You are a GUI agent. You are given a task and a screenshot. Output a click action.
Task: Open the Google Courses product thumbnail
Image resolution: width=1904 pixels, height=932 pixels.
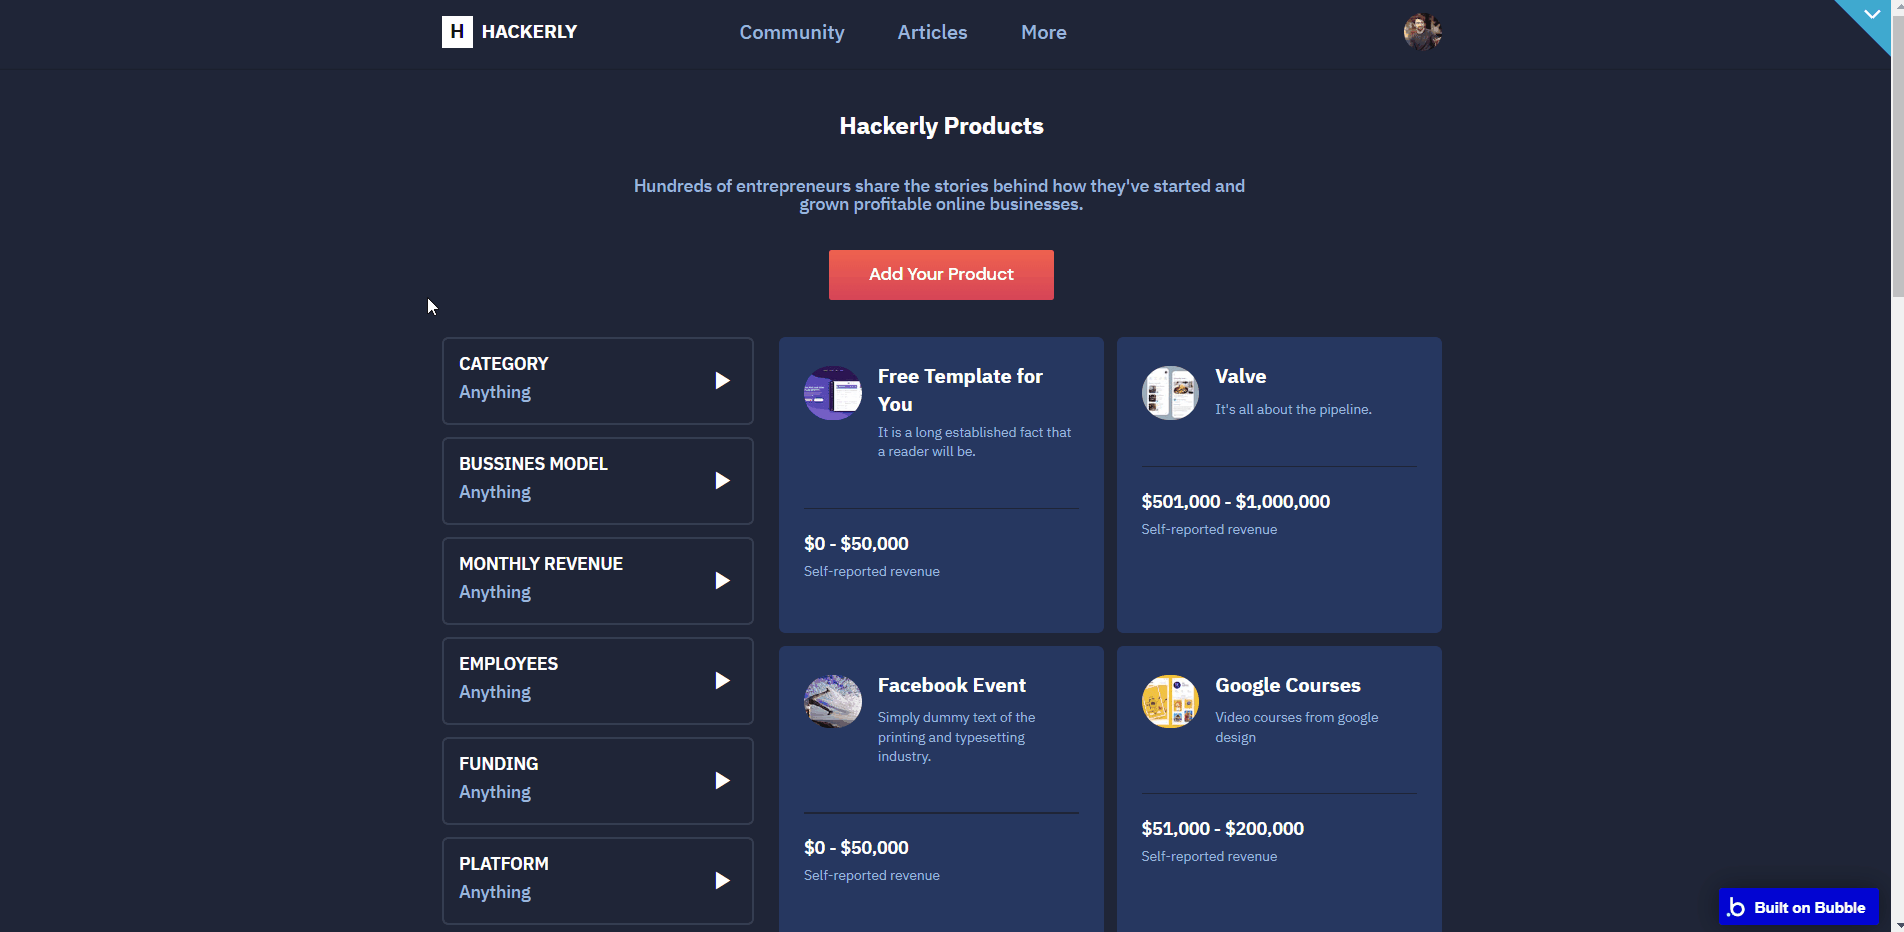(1170, 701)
